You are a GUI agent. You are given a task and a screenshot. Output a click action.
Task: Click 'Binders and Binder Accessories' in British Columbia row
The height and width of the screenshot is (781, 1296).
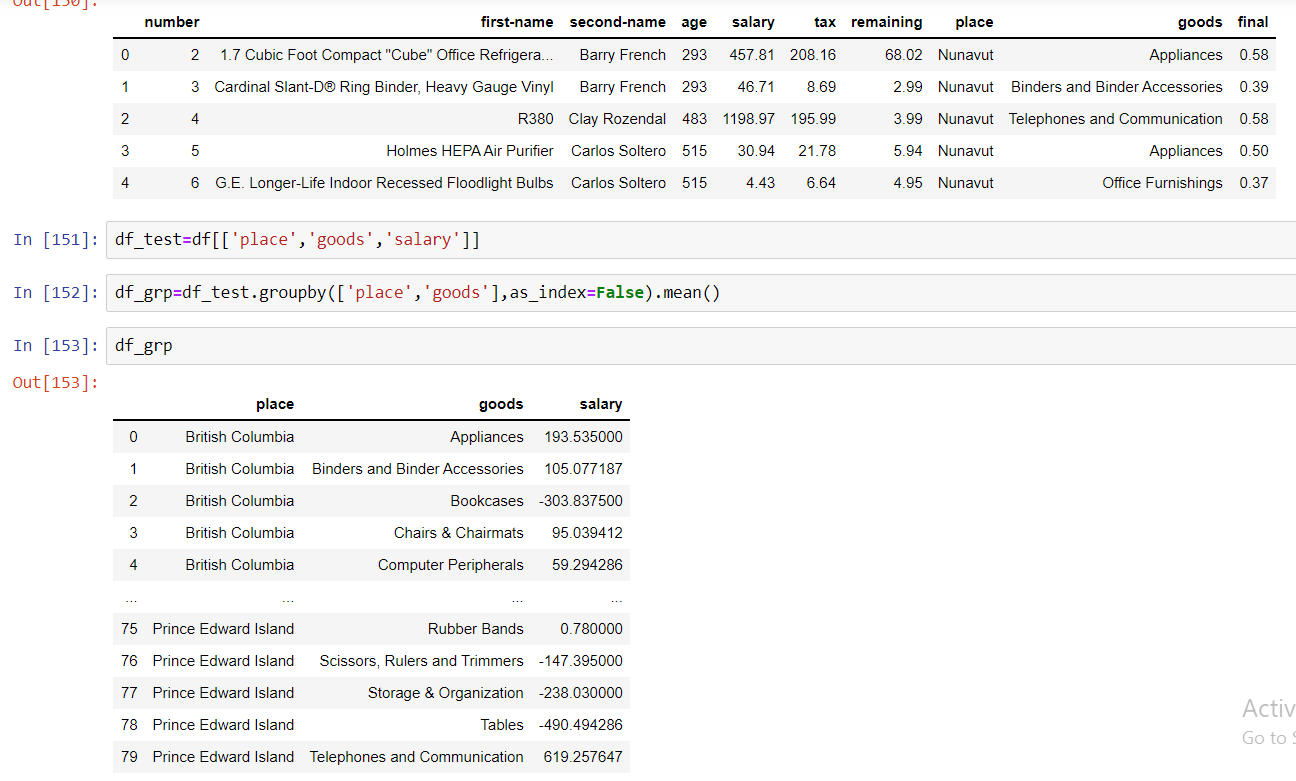coord(418,469)
